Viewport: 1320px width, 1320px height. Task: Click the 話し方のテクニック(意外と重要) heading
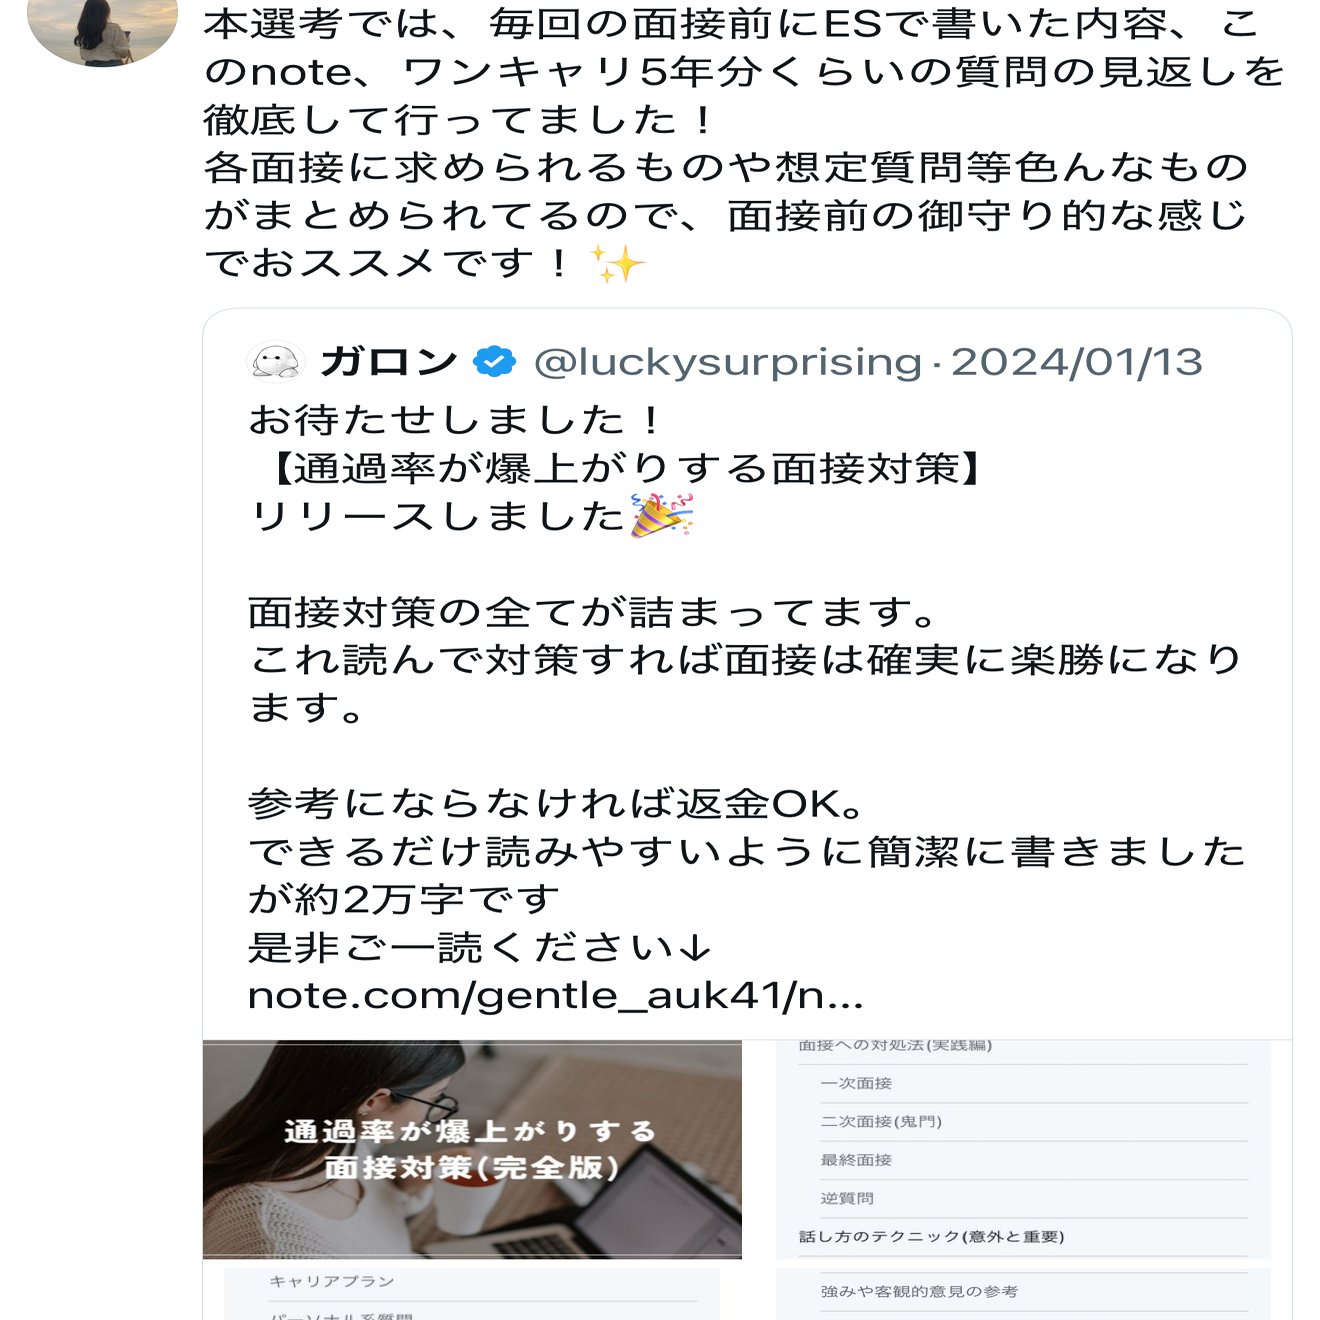[x=931, y=1237]
